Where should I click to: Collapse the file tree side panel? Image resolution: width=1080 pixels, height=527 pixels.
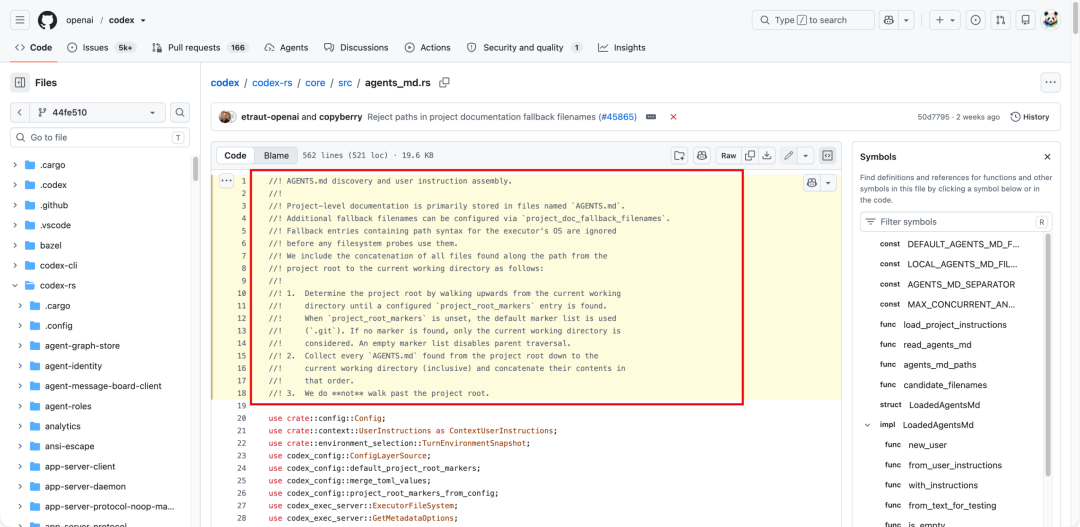pos(20,83)
